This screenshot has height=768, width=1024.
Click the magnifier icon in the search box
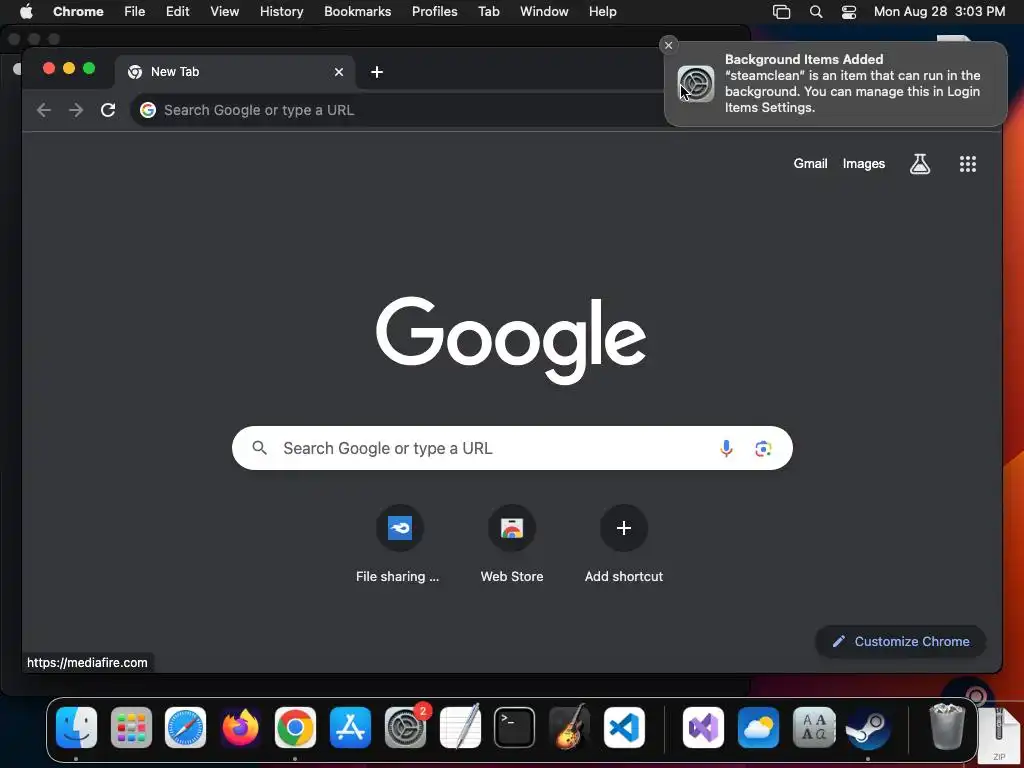pos(259,448)
